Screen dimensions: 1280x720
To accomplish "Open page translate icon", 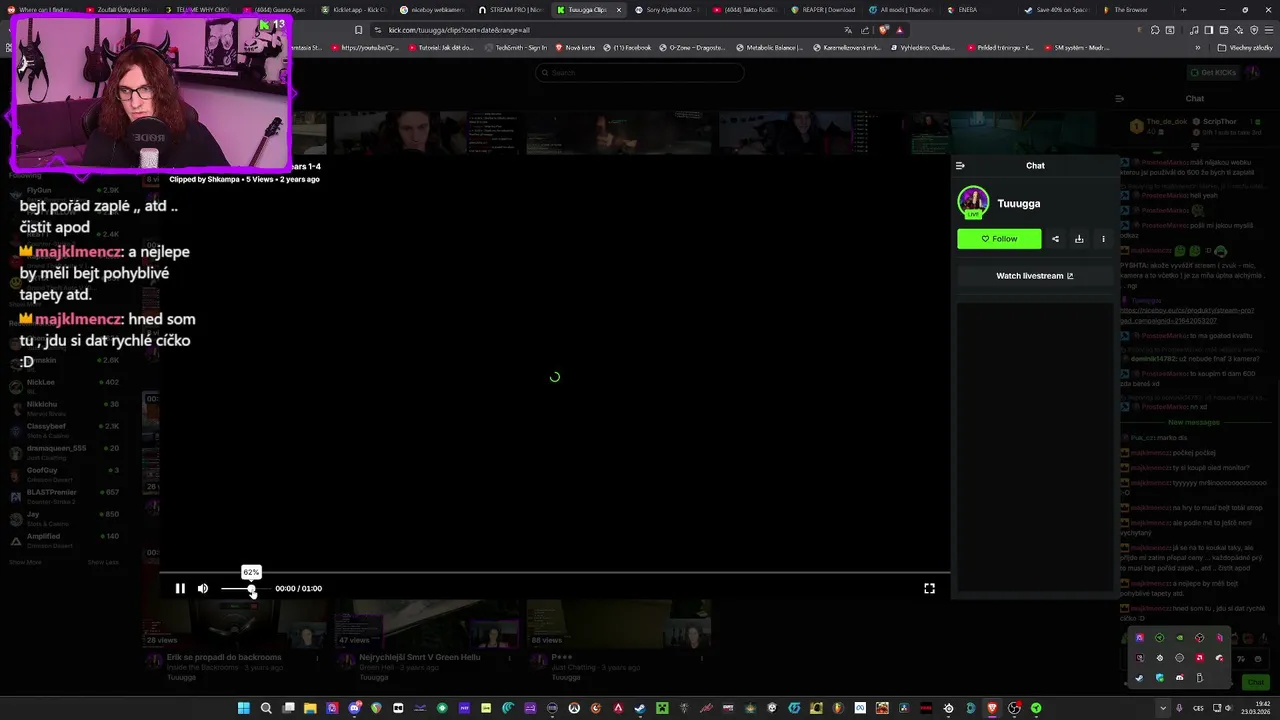I will click(x=848, y=30).
